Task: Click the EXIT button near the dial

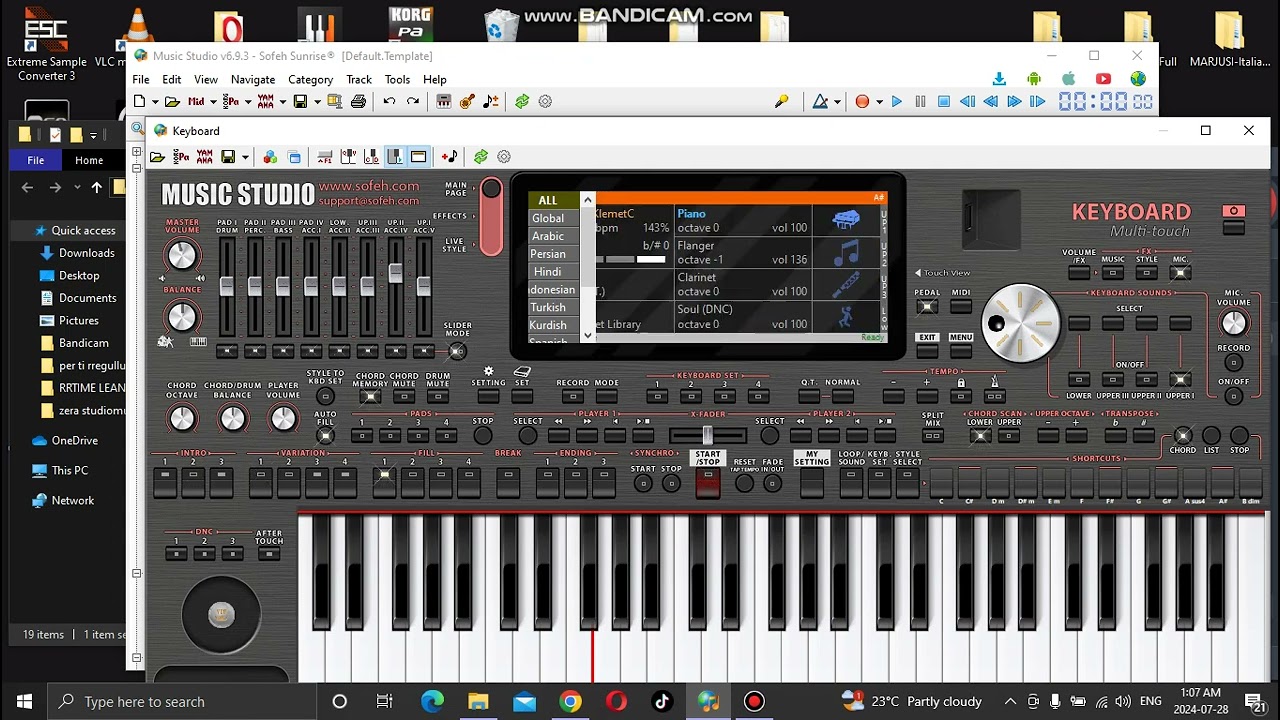Action: point(927,352)
